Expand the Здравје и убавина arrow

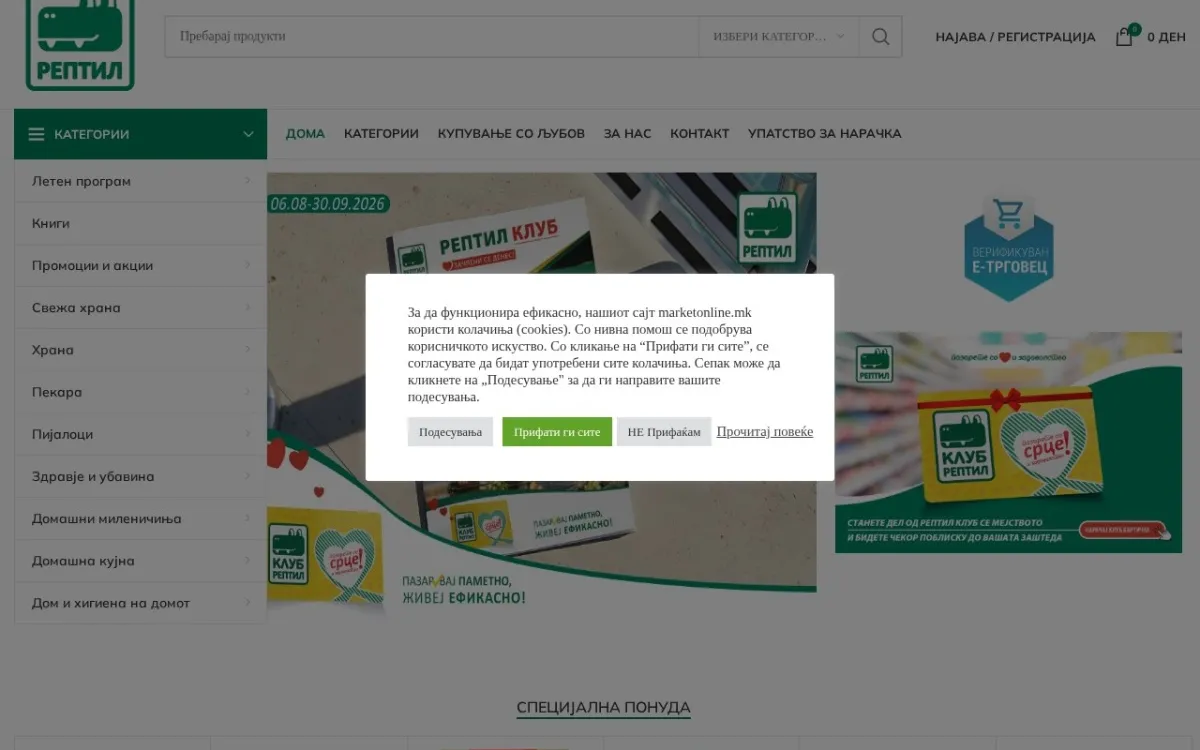point(247,476)
